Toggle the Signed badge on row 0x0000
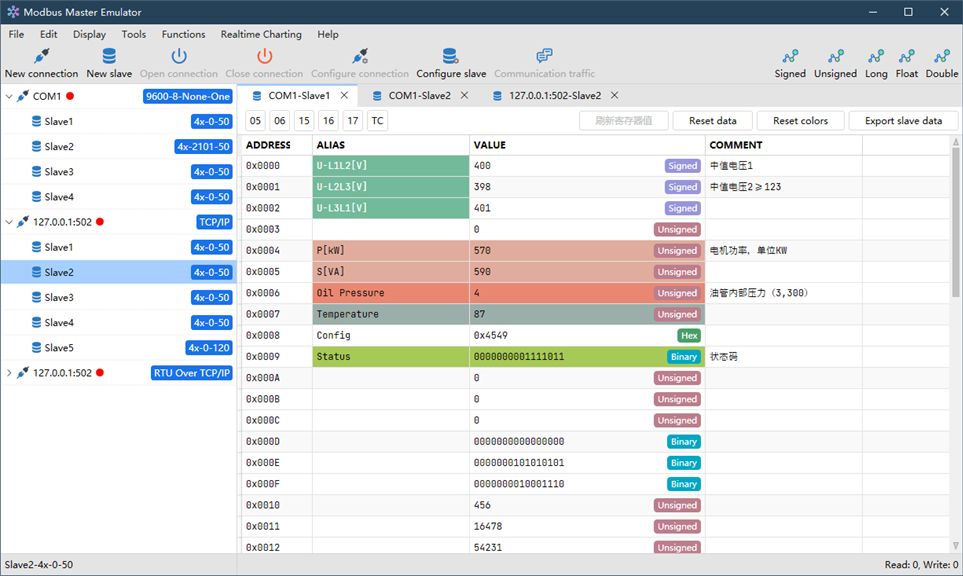 coord(683,166)
